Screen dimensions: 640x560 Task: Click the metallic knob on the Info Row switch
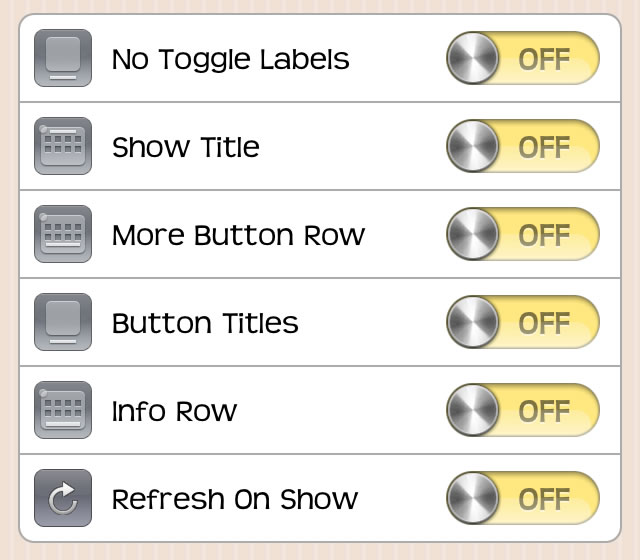point(473,410)
